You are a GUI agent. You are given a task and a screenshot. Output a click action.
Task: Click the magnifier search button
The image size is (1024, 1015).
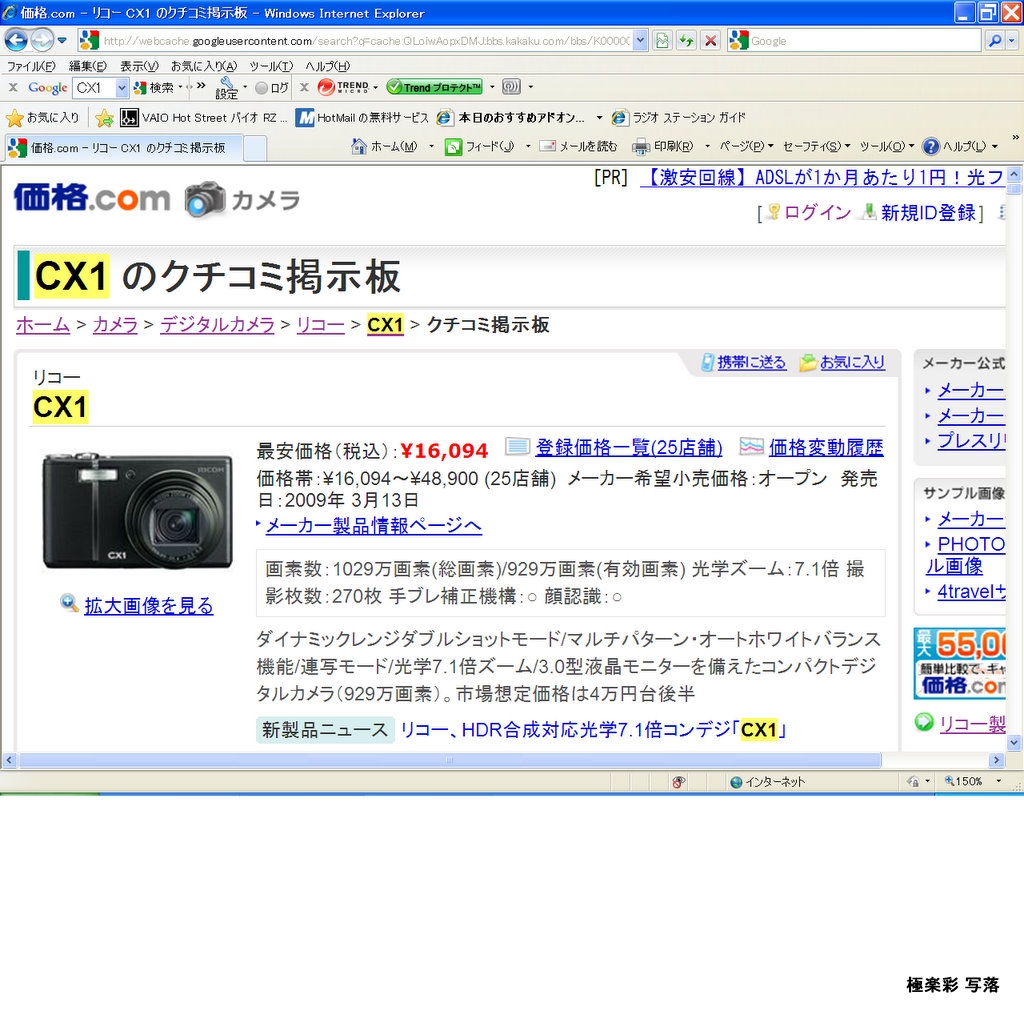(994, 41)
